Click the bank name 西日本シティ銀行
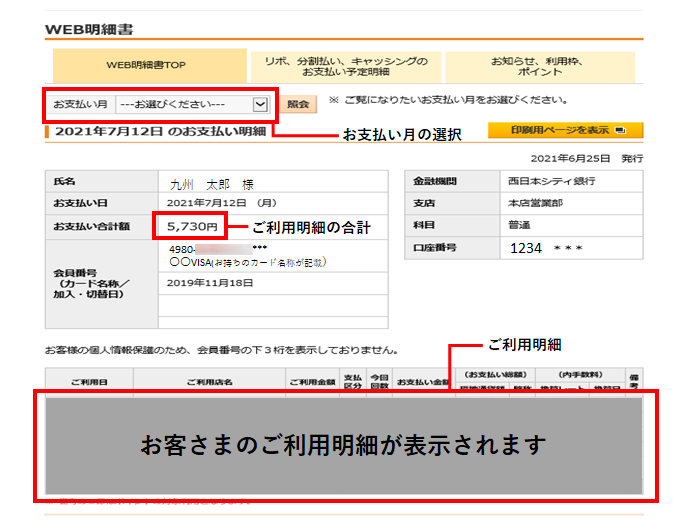 551,181
